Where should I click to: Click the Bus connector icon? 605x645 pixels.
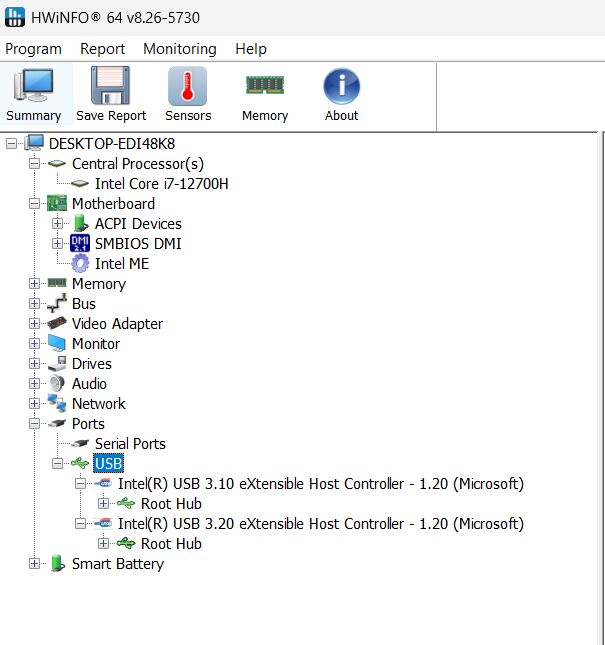pos(57,303)
